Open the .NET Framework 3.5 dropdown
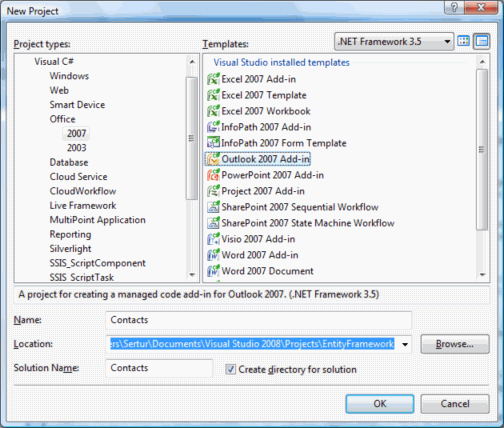The image size is (504, 428). pos(394,42)
